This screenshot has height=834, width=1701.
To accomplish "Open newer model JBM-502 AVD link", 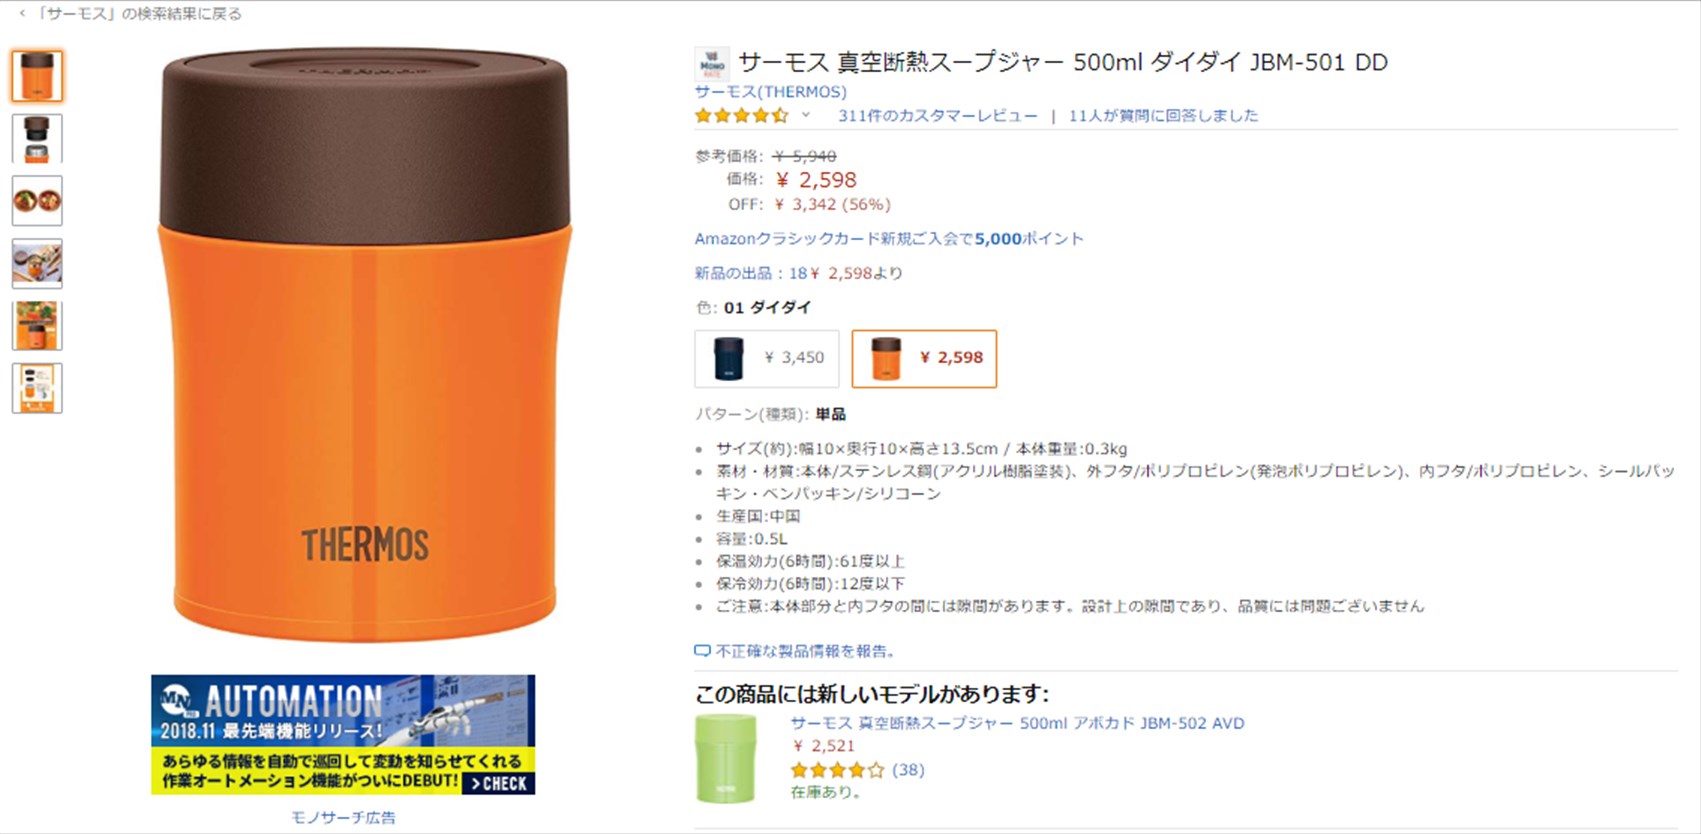I will [1017, 723].
